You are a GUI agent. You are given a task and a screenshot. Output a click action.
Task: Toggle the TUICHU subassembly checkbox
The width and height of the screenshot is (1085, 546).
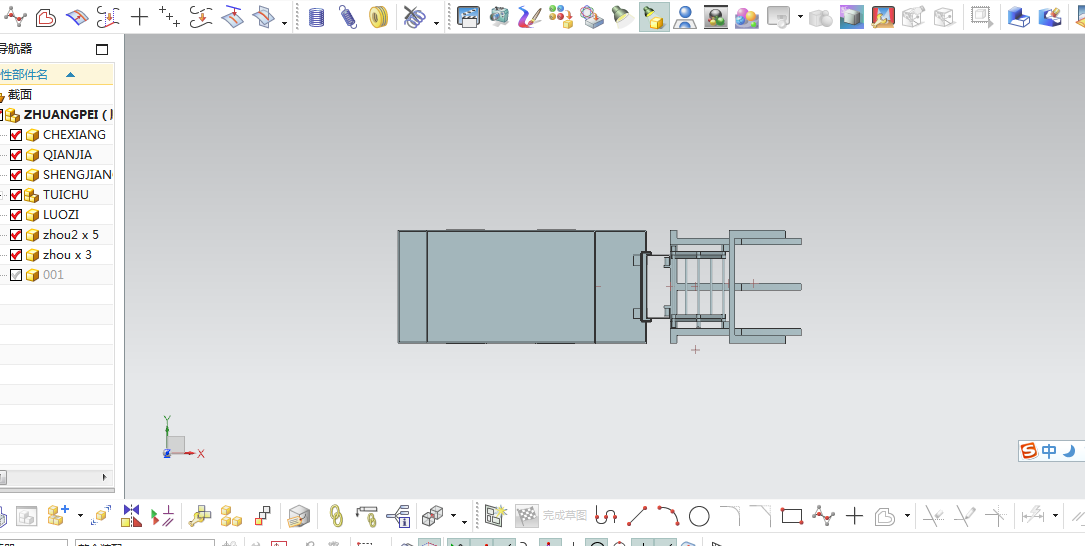(x=16, y=195)
